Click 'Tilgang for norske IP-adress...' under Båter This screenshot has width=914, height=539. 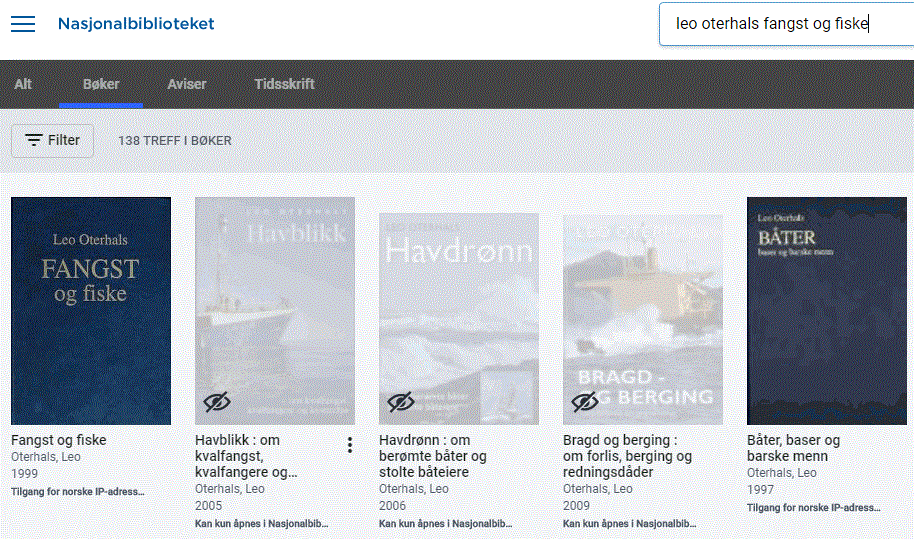[x=814, y=508]
